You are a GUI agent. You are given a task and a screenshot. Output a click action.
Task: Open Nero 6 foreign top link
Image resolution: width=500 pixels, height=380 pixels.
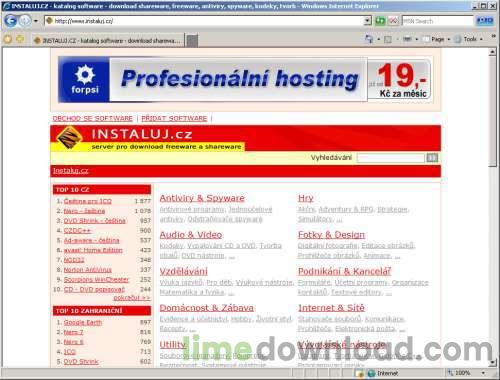click(74, 342)
